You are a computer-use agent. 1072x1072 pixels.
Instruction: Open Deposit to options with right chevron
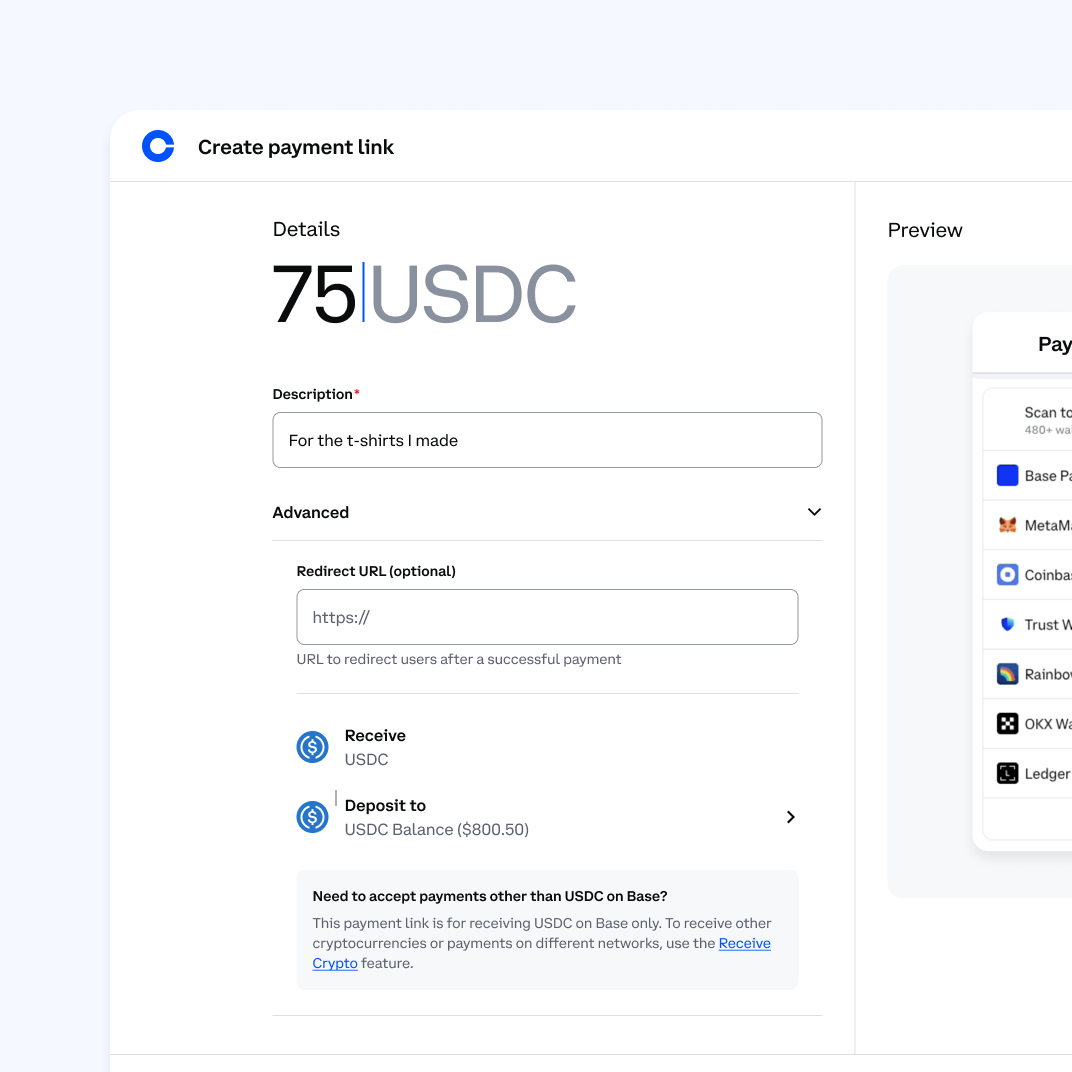click(790, 817)
